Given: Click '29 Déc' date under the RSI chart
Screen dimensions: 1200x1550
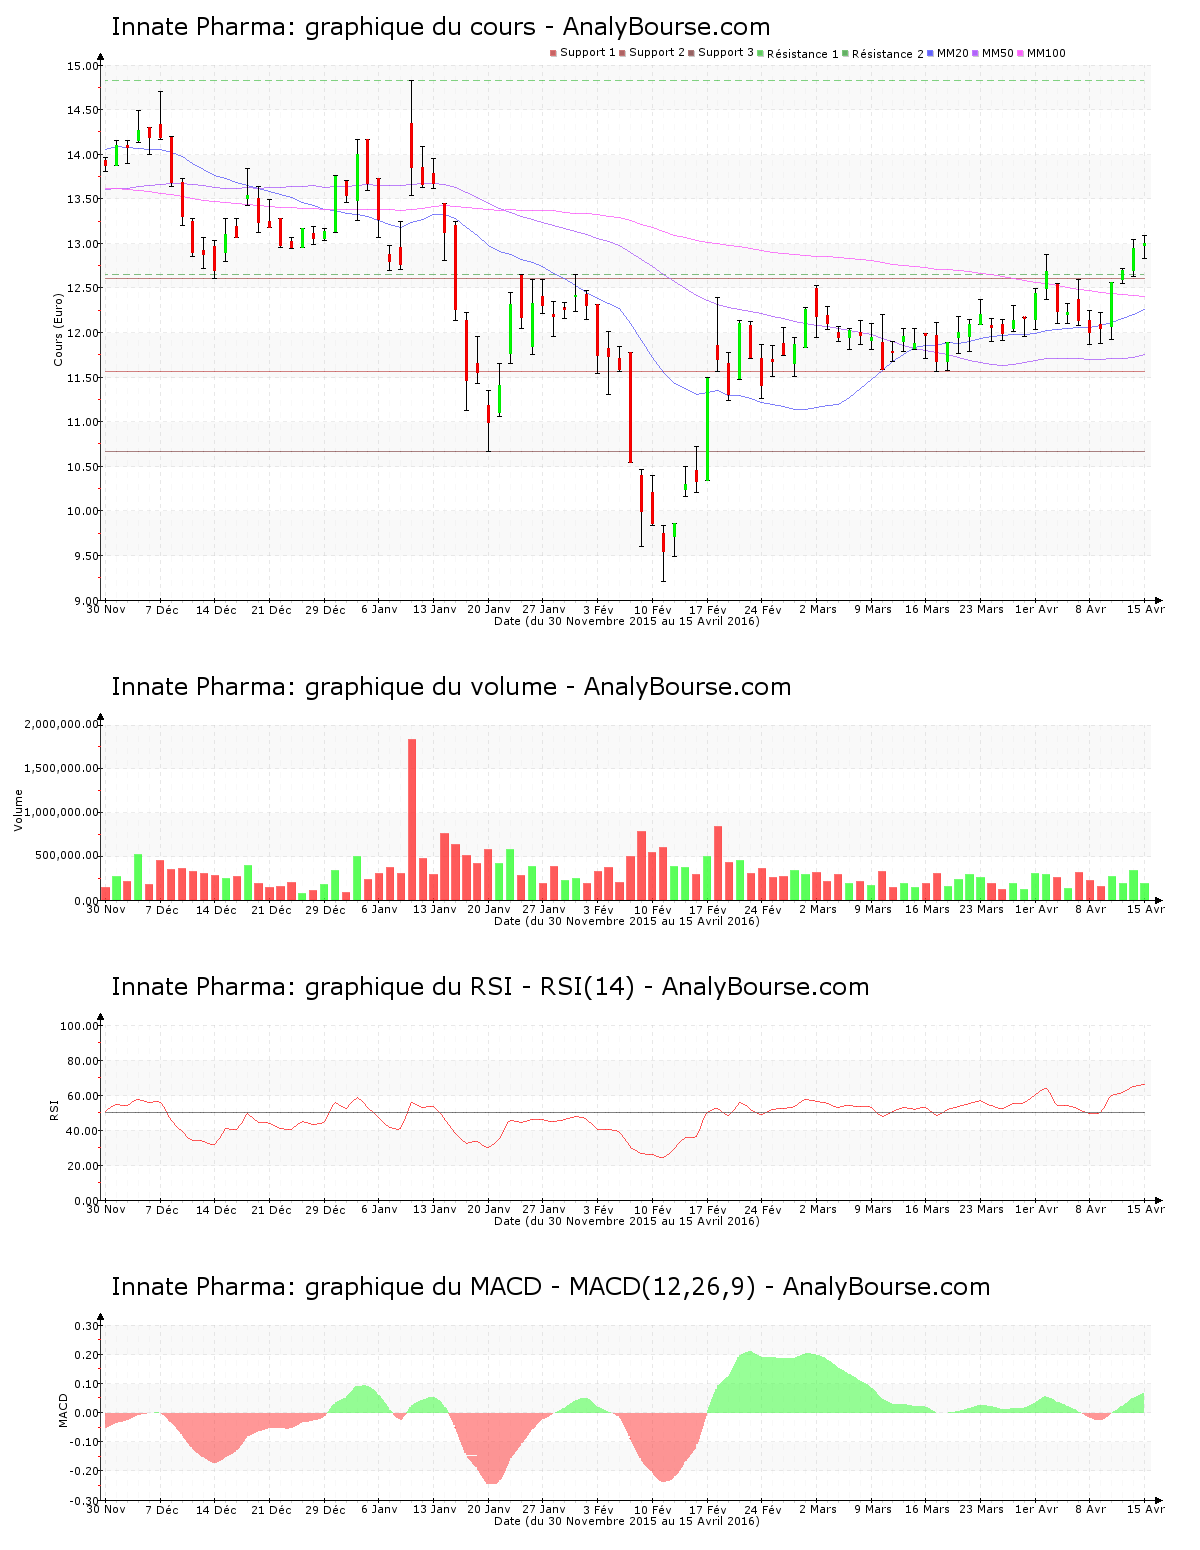Looking at the screenshot, I should click(x=325, y=1209).
